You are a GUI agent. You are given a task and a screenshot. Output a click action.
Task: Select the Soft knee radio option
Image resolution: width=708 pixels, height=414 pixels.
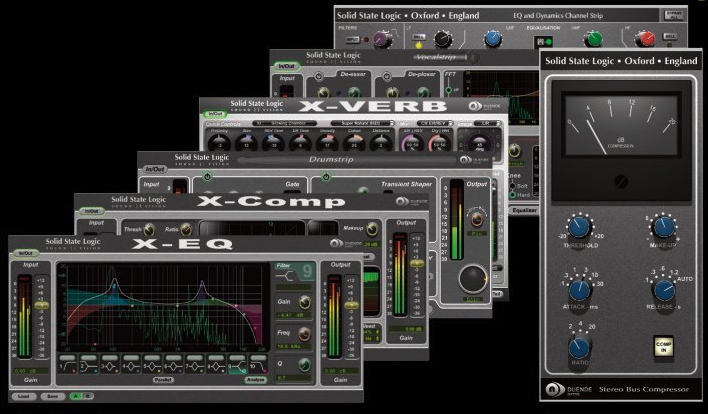[x=512, y=186]
